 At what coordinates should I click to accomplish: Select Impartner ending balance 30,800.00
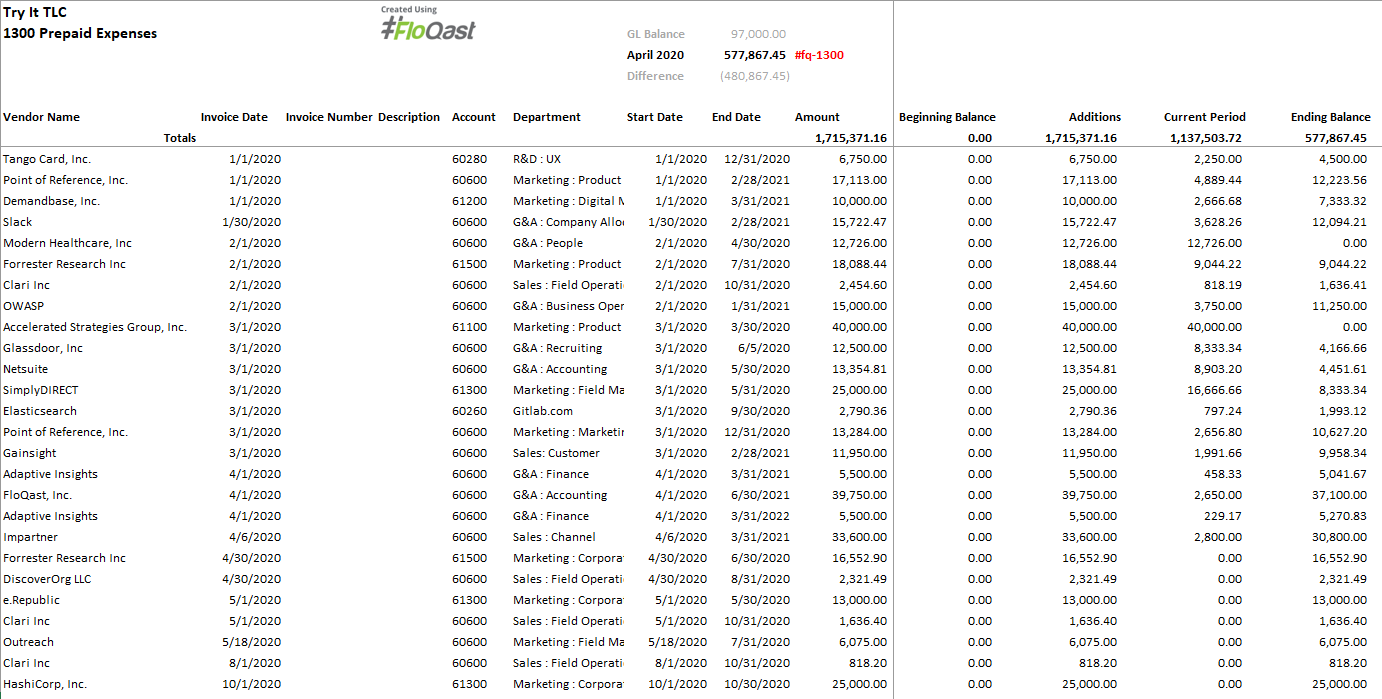tap(1340, 537)
